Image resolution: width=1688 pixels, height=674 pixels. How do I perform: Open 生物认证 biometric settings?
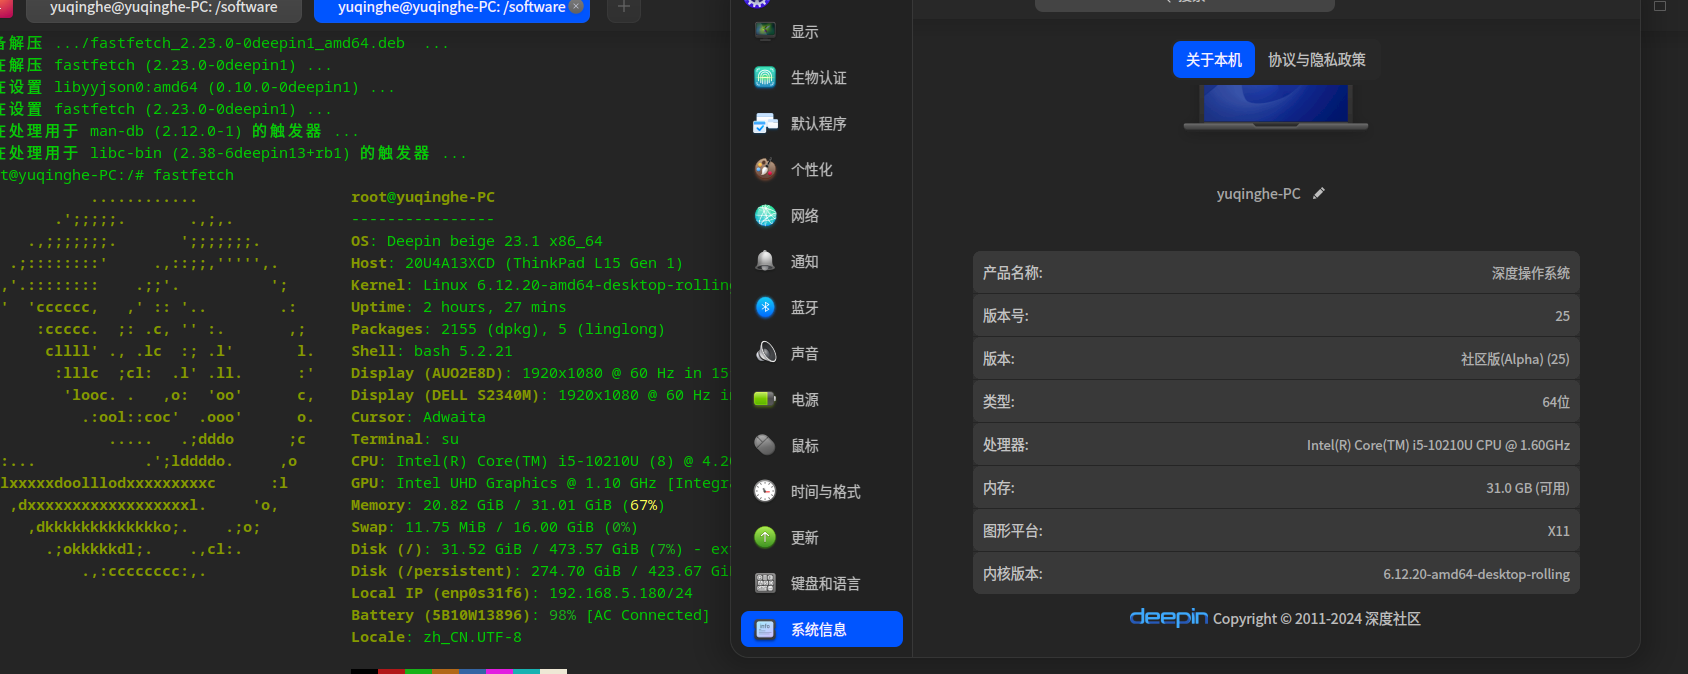pyautogui.click(x=822, y=78)
